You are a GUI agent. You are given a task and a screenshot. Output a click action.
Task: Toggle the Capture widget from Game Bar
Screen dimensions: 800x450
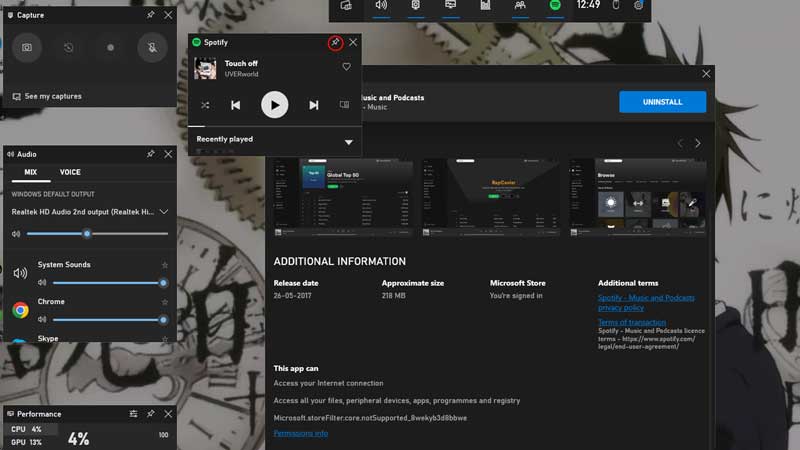click(x=416, y=6)
